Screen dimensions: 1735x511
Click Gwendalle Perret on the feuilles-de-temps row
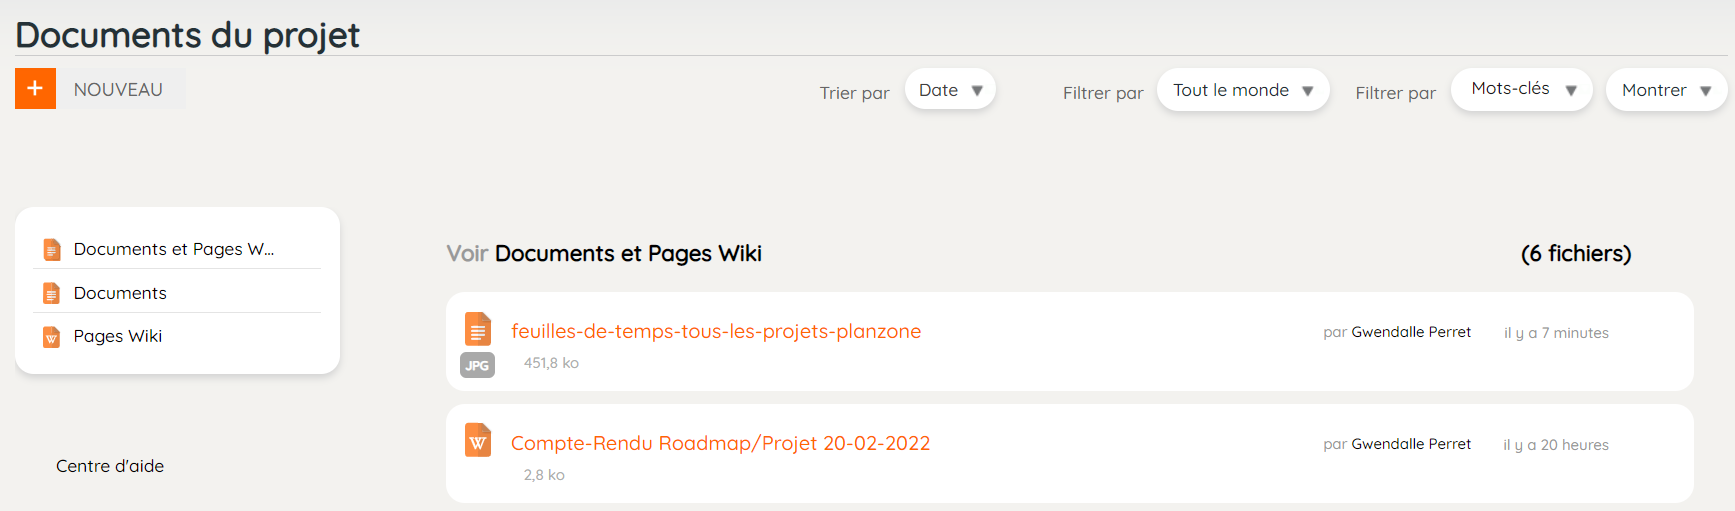pyautogui.click(x=1411, y=332)
